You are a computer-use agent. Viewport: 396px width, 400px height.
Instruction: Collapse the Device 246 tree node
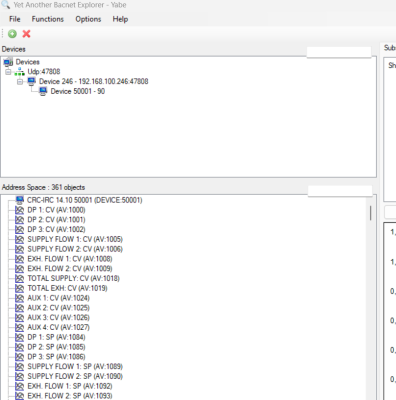pos(20,81)
